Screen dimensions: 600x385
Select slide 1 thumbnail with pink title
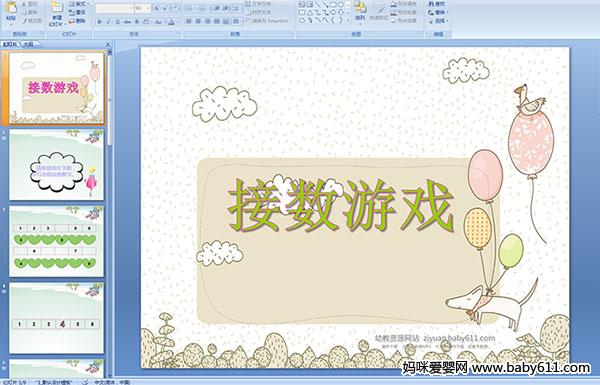(56, 88)
